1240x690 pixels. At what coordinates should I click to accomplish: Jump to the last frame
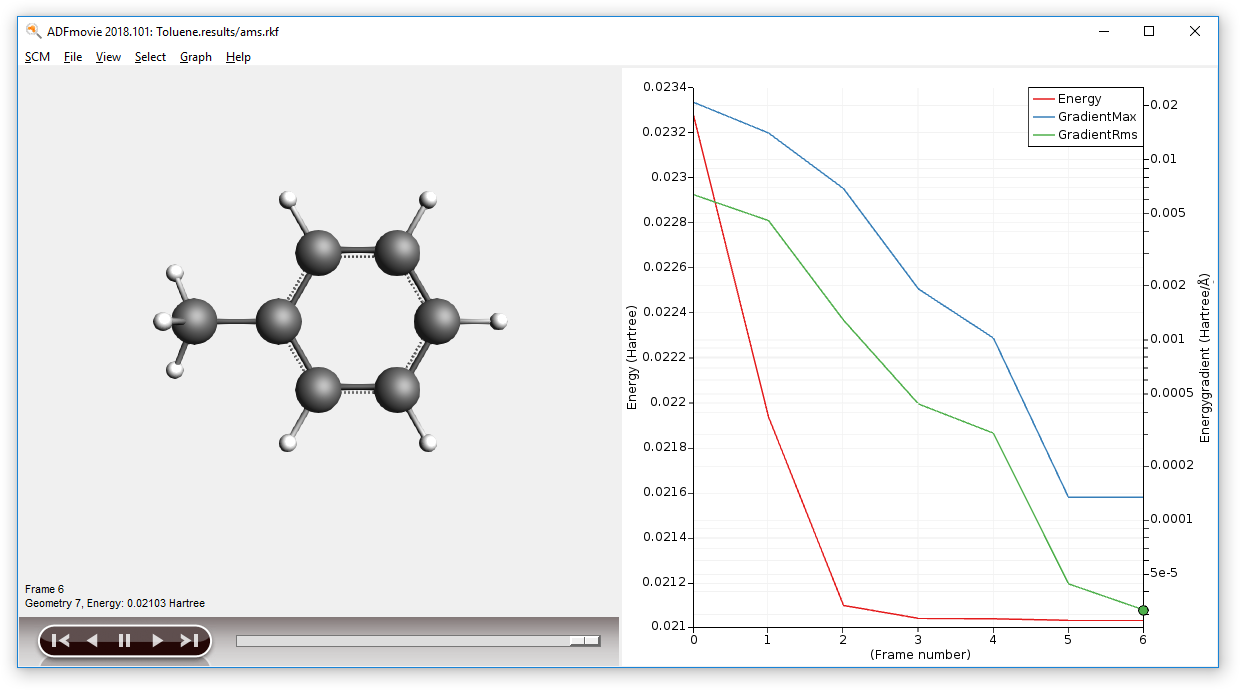point(189,641)
